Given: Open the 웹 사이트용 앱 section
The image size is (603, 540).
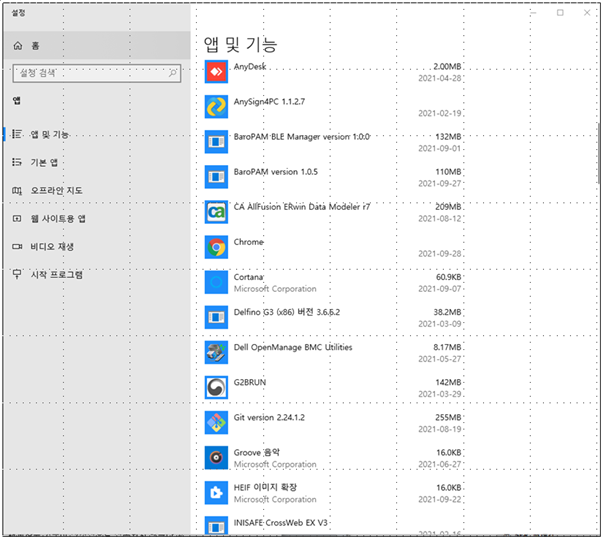Looking at the screenshot, I should coord(97,218).
